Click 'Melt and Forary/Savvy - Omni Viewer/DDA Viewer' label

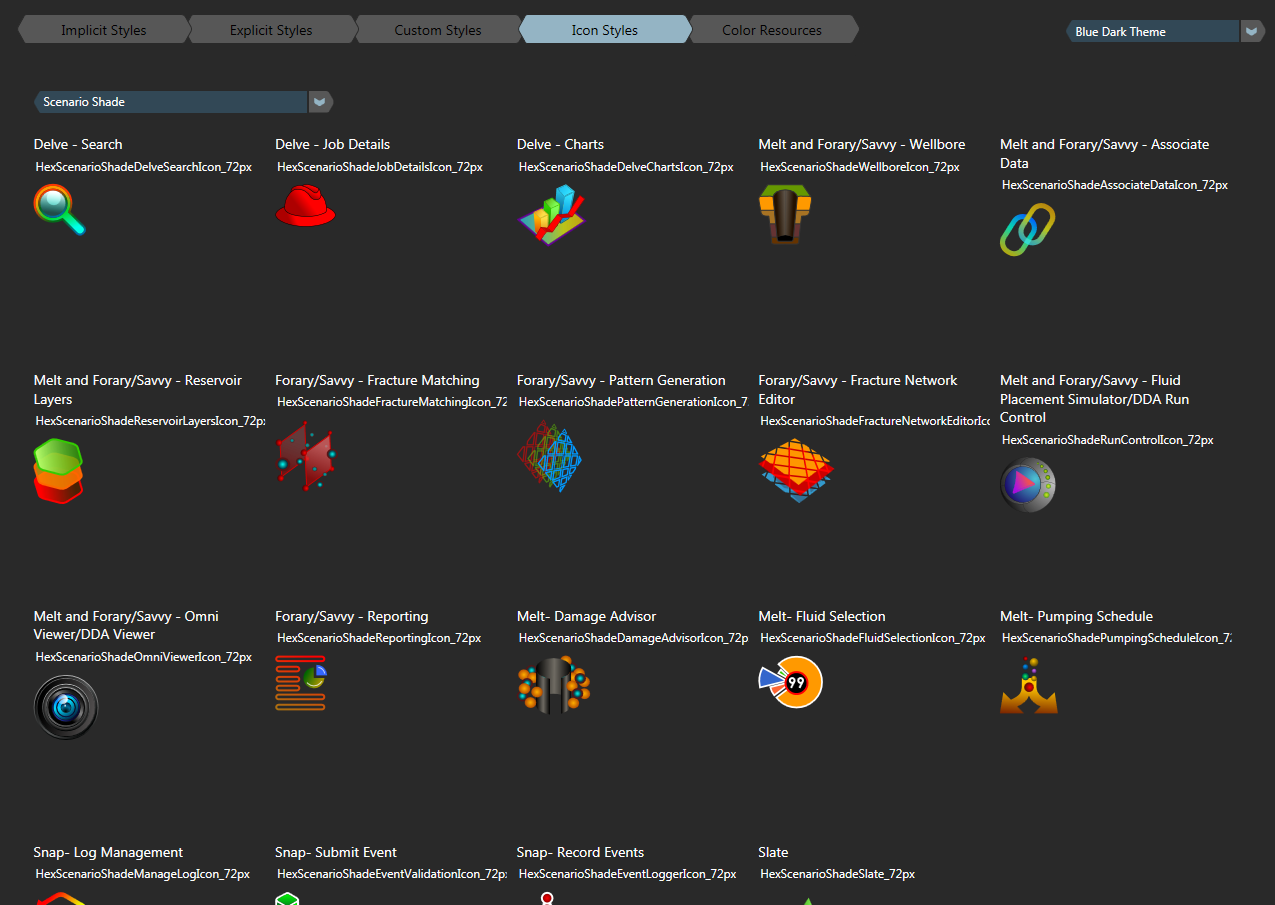click(x=126, y=625)
